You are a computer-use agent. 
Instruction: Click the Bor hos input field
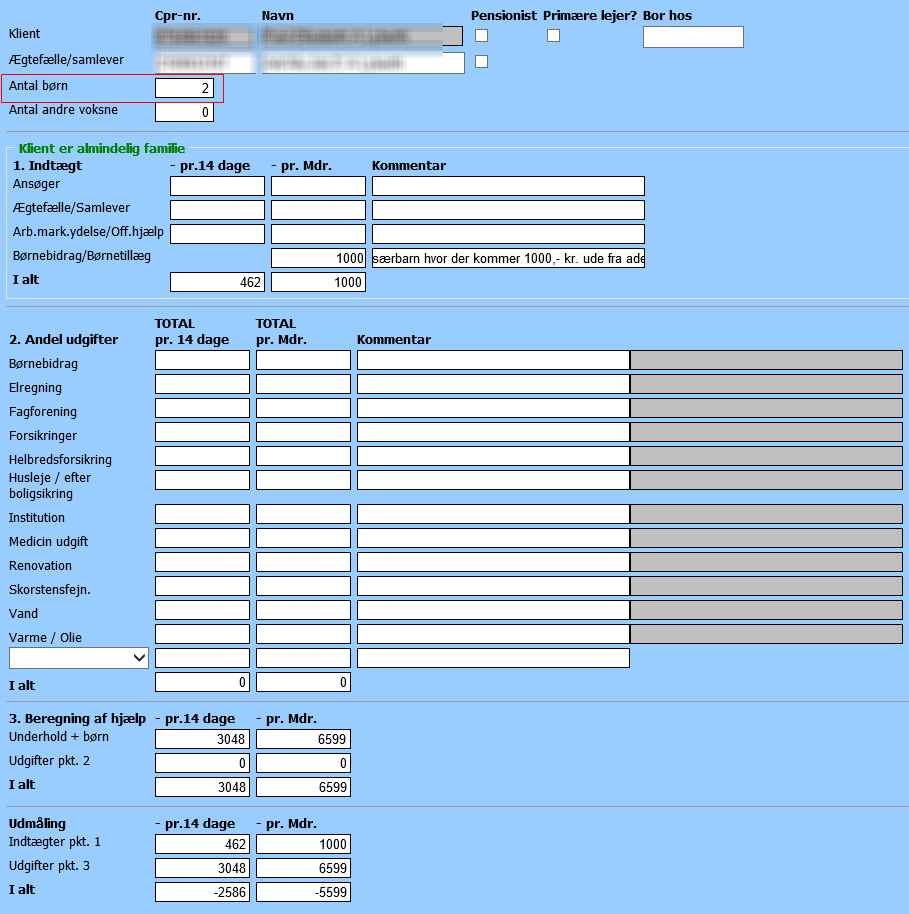[693, 37]
